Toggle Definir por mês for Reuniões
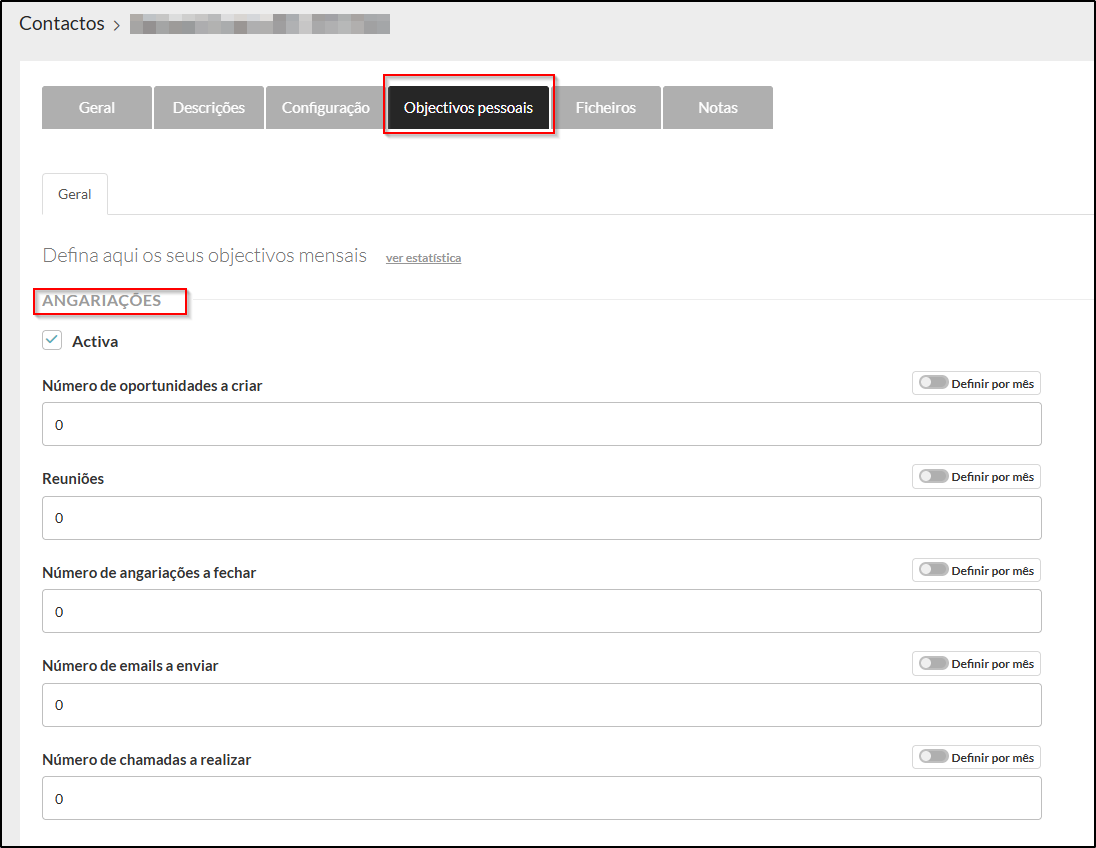 click(x=934, y=476)
